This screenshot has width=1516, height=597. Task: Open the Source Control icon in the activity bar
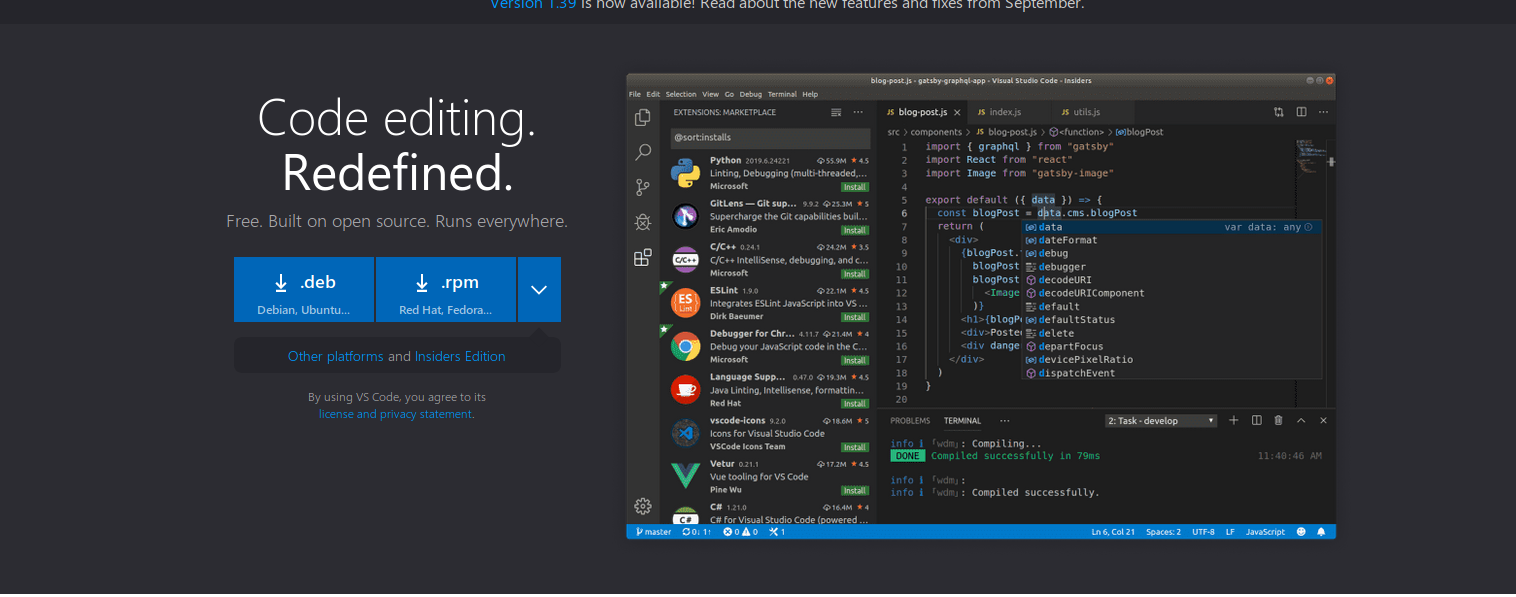(x=643, y=187)
